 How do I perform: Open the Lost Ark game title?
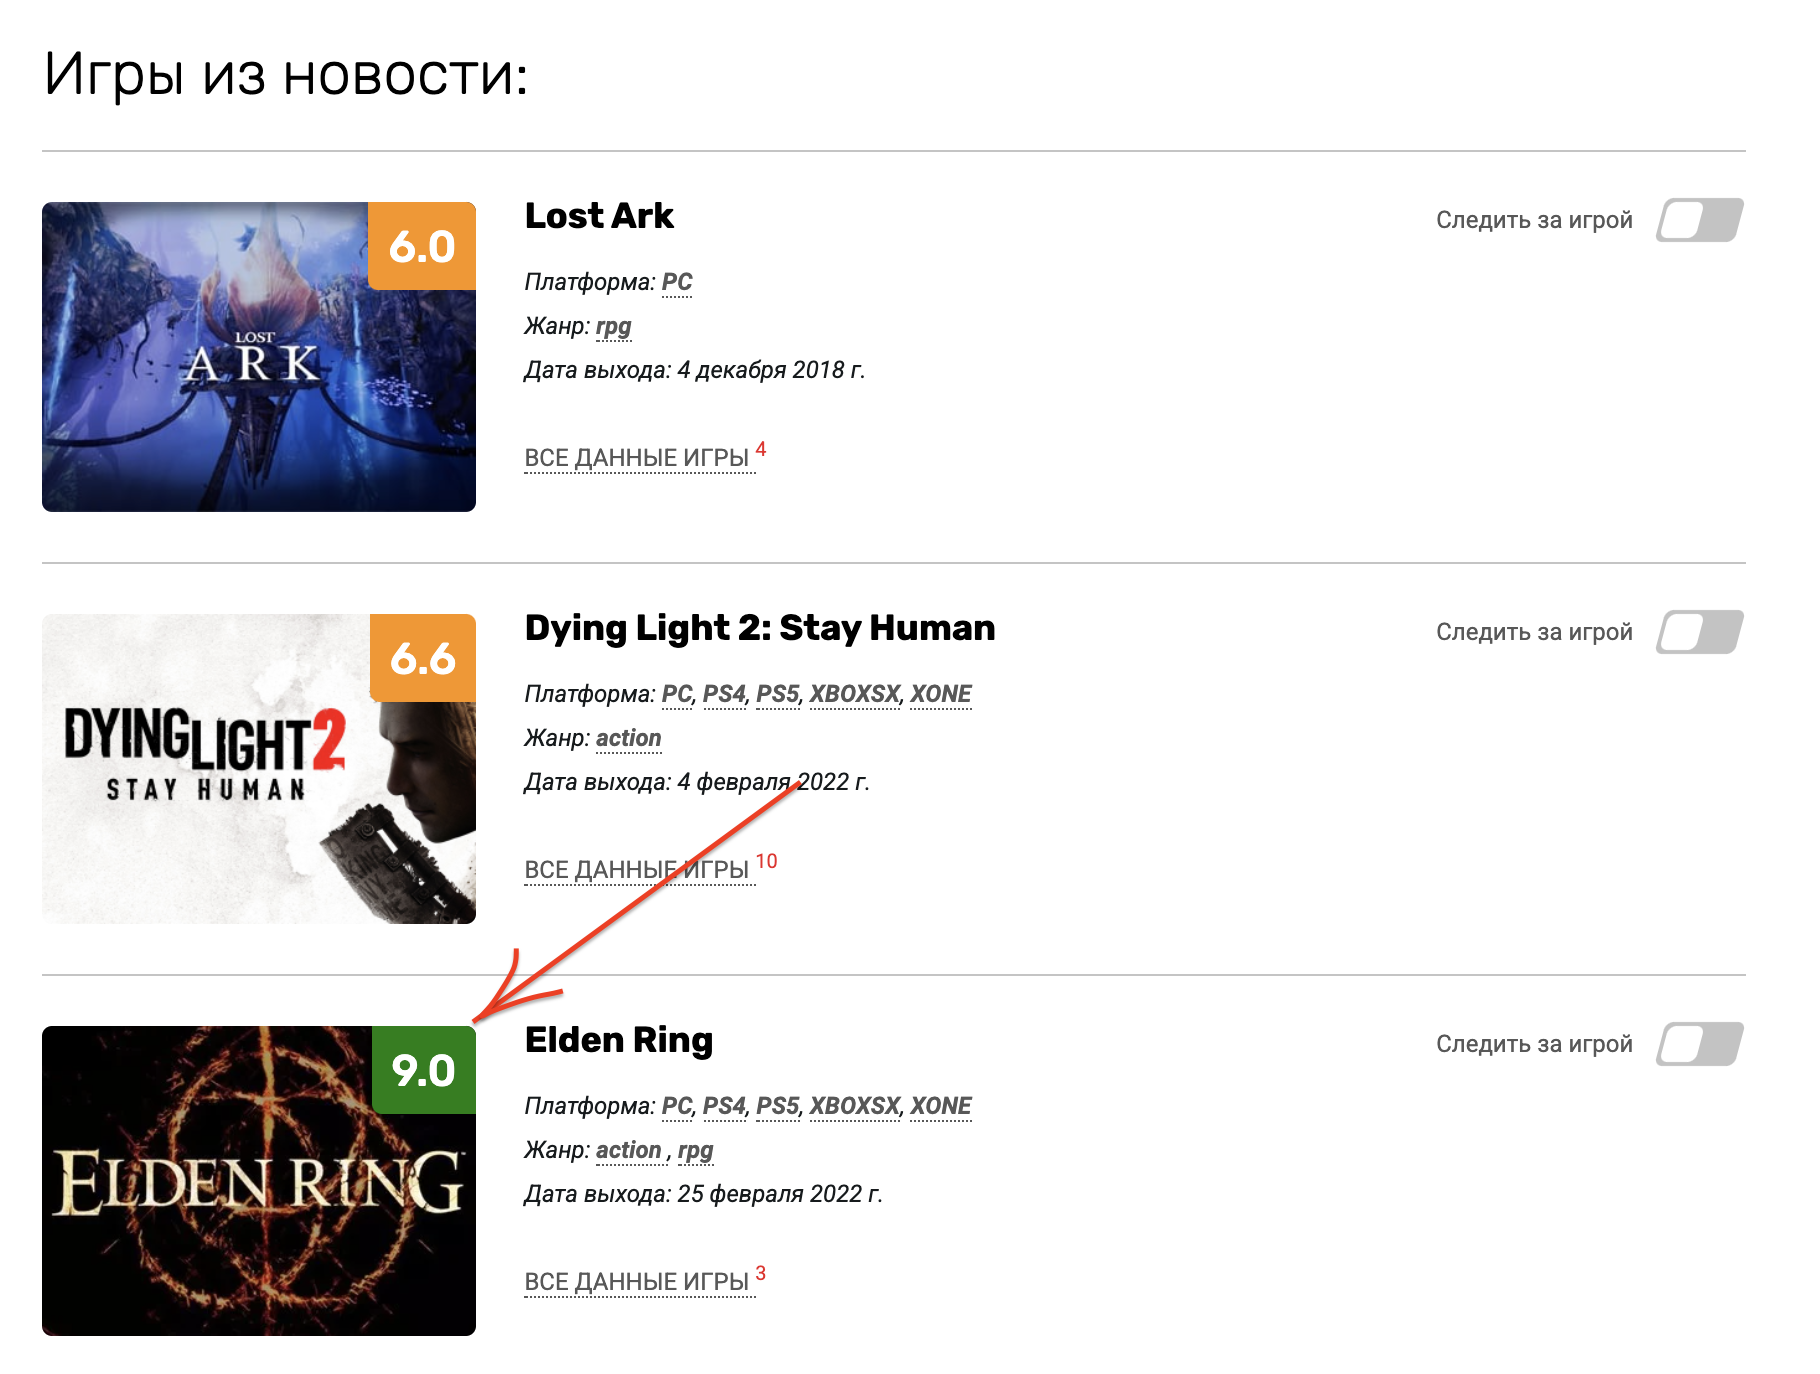click(599, 216)
